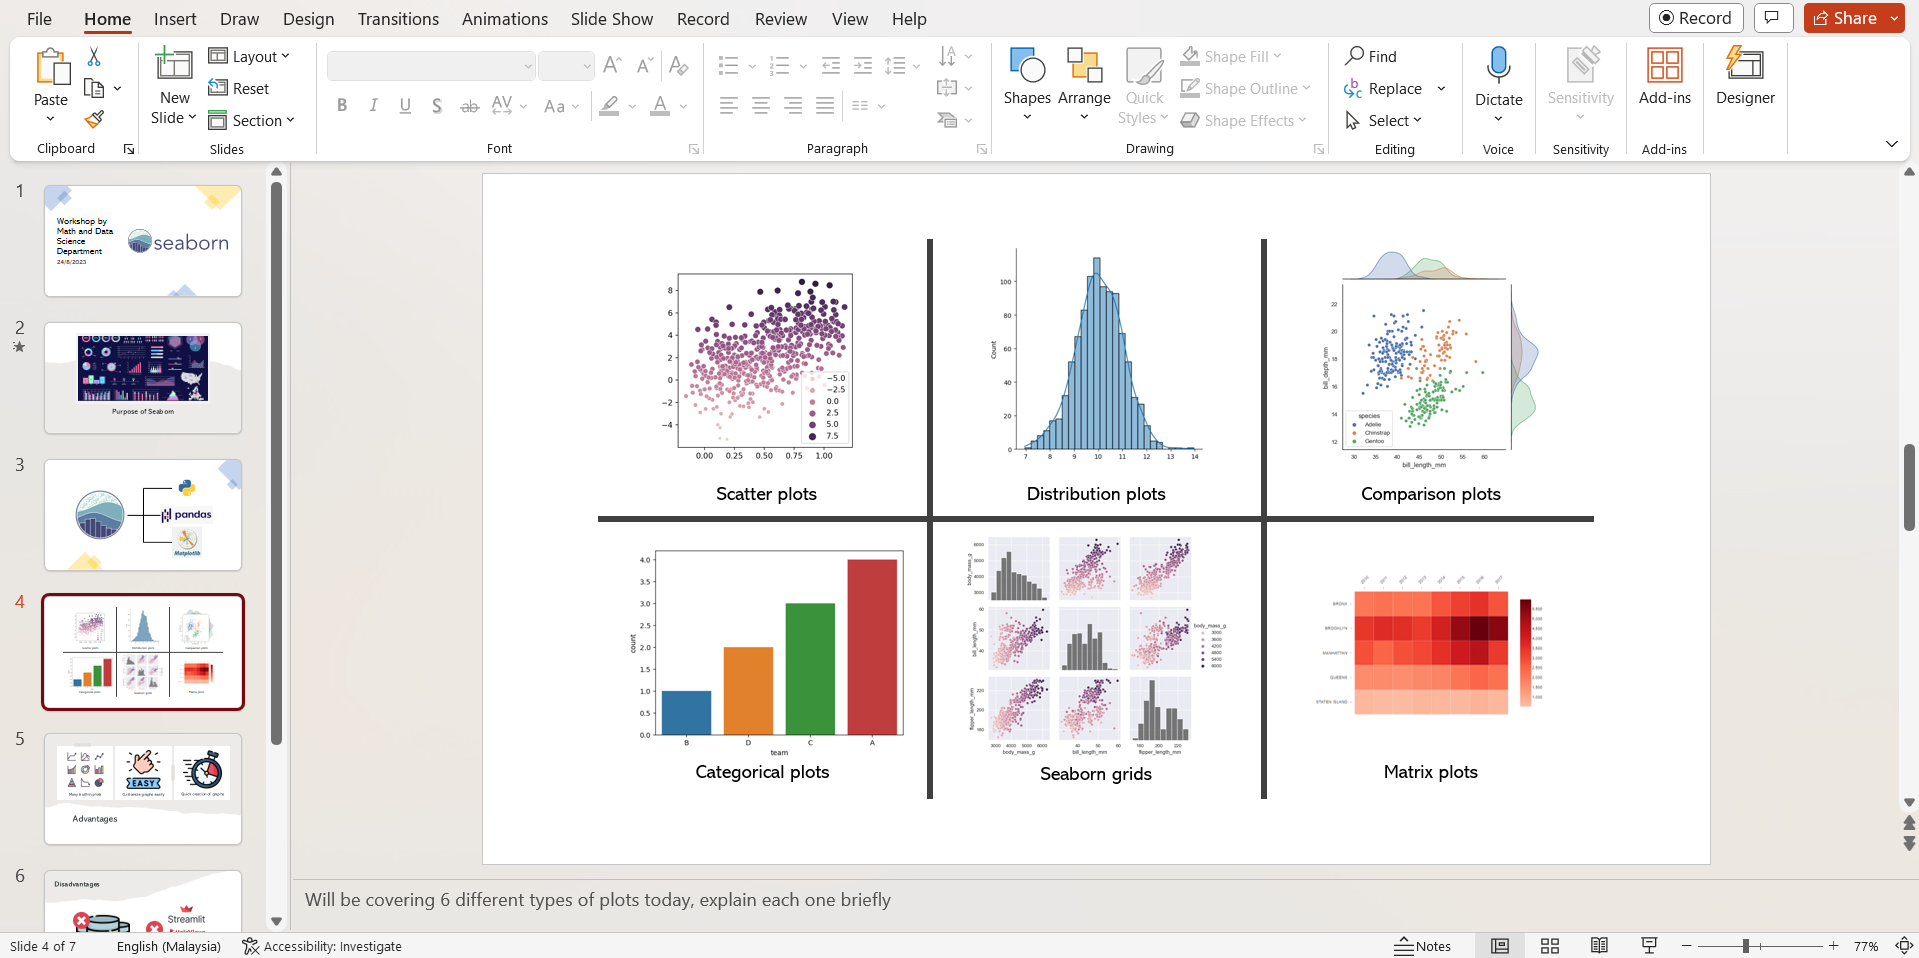The height and width of the screenshot is (958, 1919).
Task: Click the English (Malaysia) language indicator
Action: click(x=168, y=946)
